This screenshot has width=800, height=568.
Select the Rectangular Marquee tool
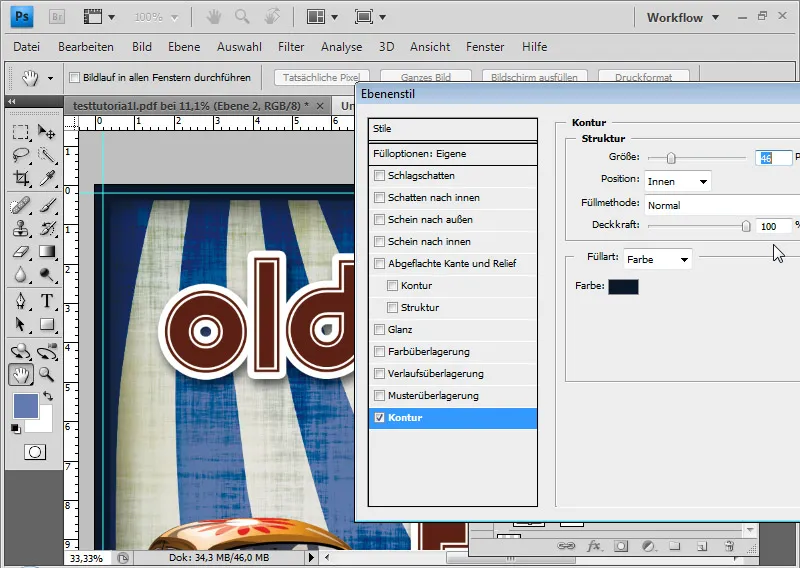[21, 132]
